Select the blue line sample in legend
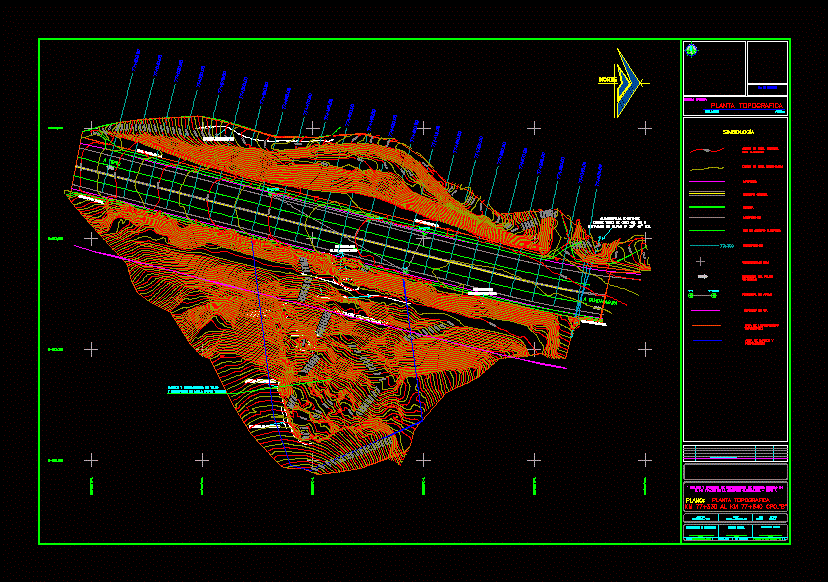This screenshot has height=582, width=828. 704,342
